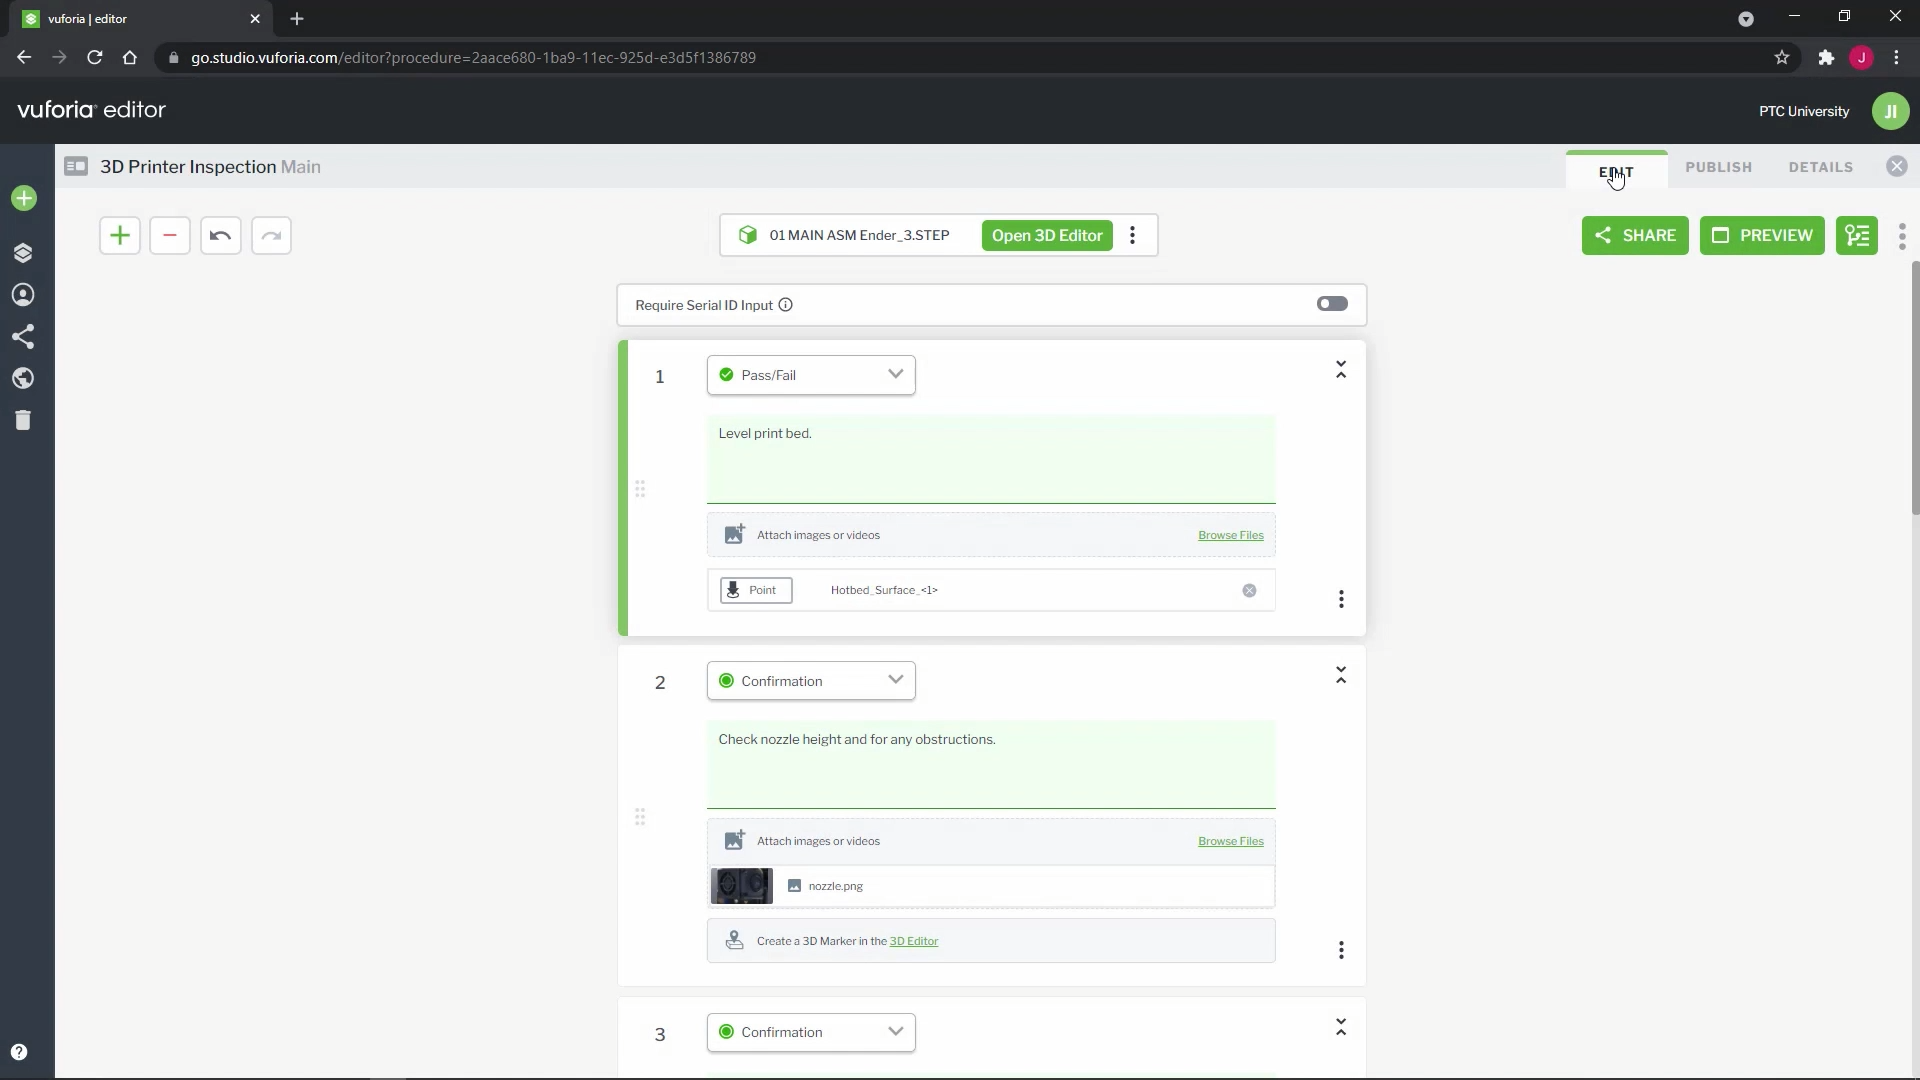Click the trash icon in left sidebar
This screenshot has width=1920, height=1080.
click(x=23, y=420)
